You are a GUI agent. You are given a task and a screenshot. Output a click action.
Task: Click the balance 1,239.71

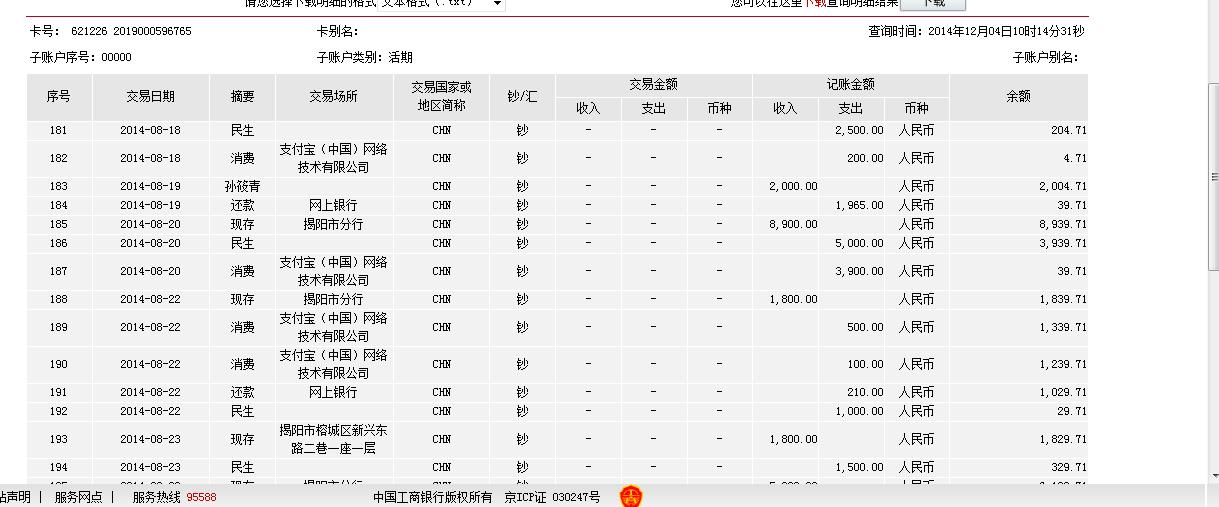point(1062,364)
